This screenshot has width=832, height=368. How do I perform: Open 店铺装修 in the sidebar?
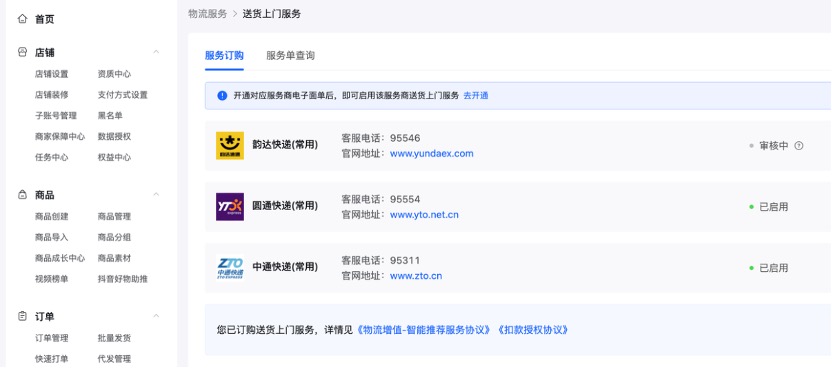[x=51, y=95]
